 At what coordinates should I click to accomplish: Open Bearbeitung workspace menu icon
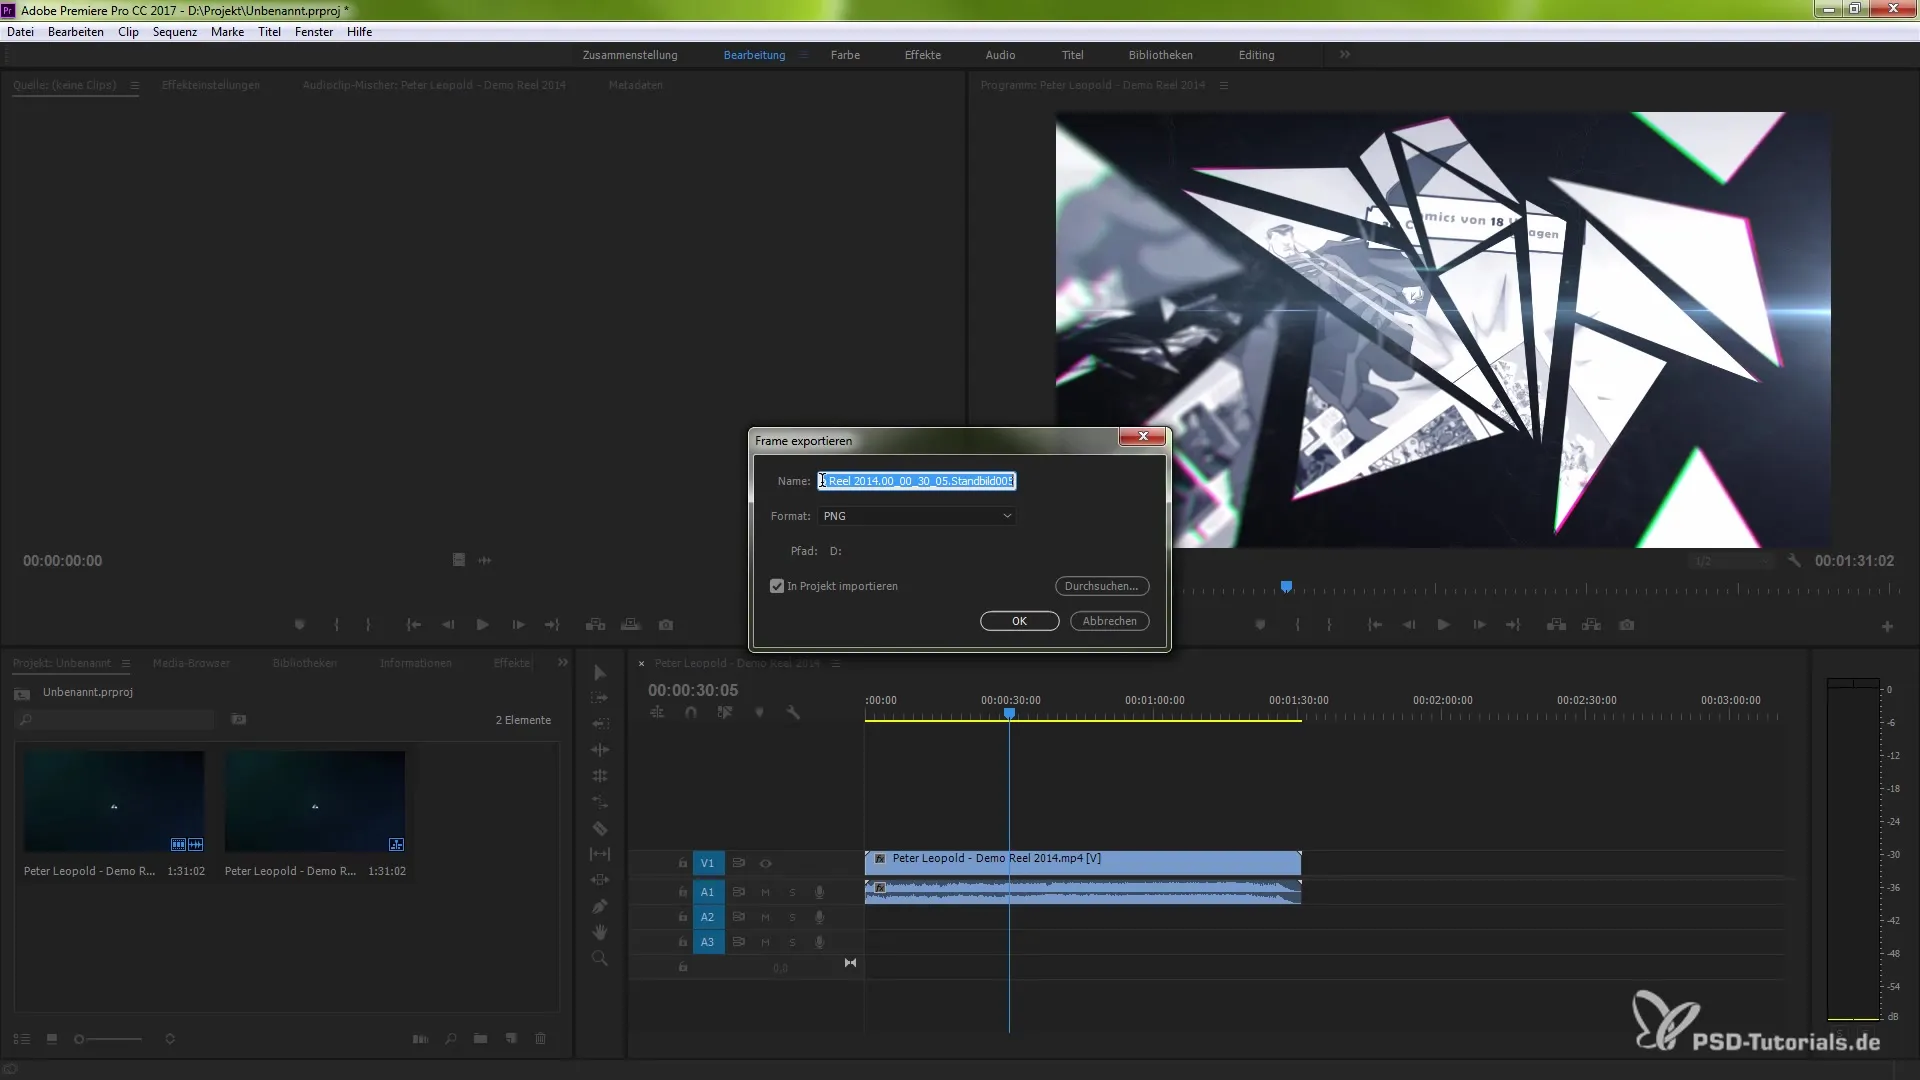(x=803, y=55)
